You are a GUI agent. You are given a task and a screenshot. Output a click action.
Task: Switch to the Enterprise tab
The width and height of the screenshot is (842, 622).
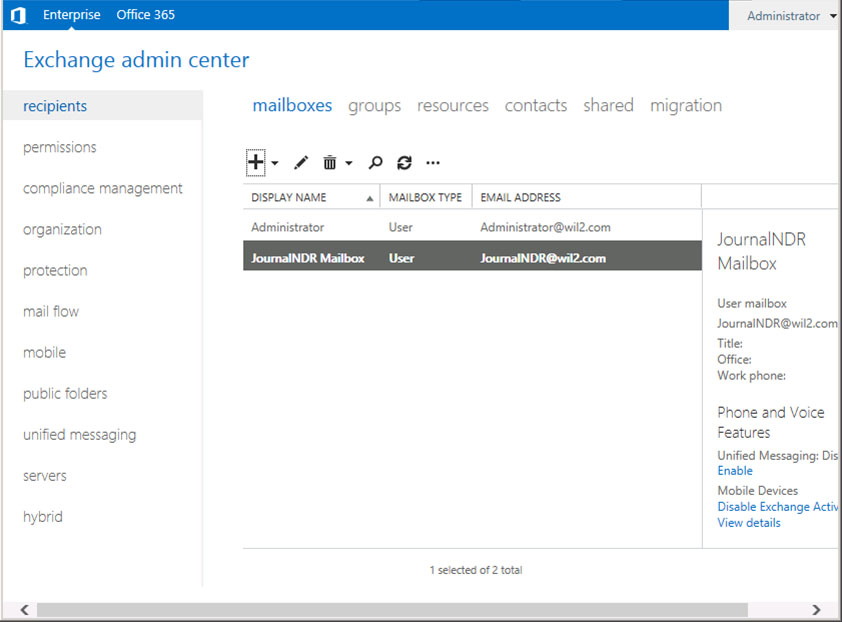click(71, 15)
